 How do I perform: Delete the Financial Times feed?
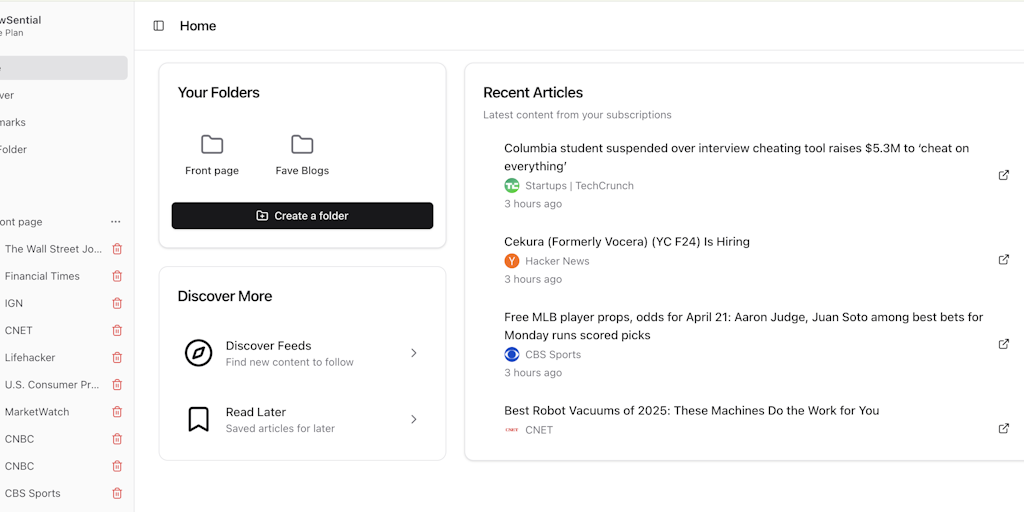pos(117,276)
